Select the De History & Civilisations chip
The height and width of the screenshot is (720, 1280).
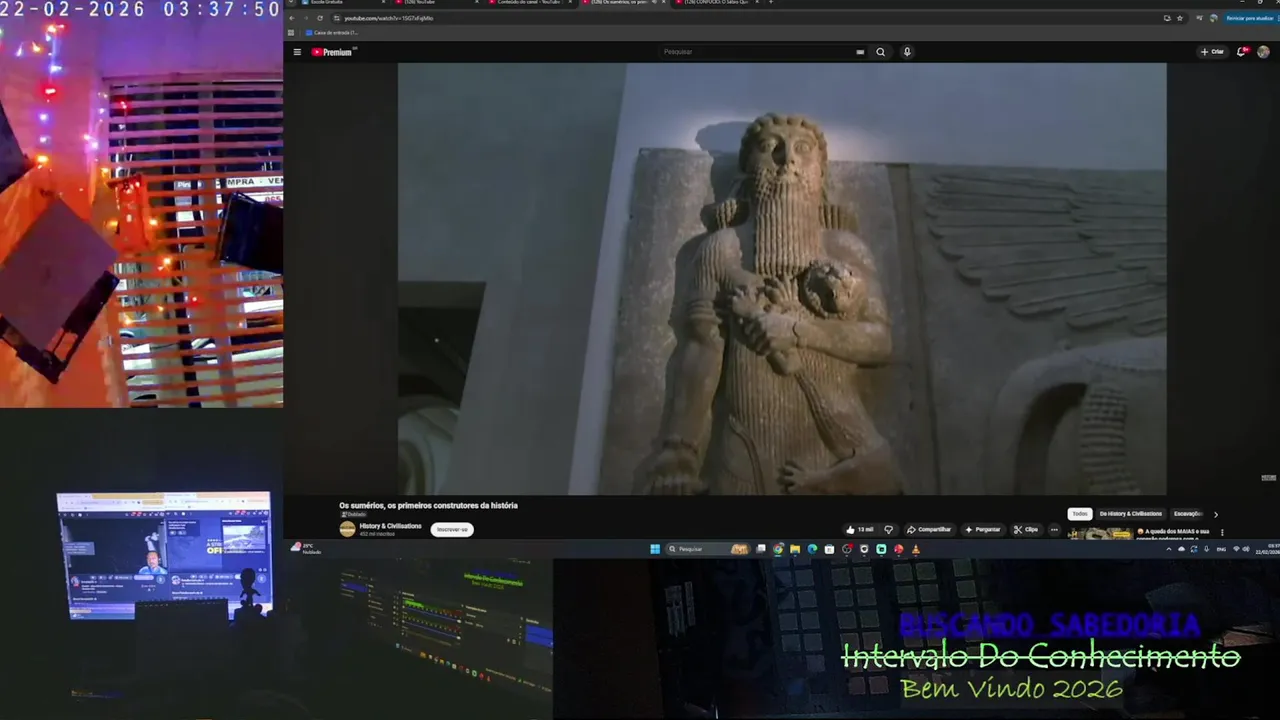point(1131,514)
